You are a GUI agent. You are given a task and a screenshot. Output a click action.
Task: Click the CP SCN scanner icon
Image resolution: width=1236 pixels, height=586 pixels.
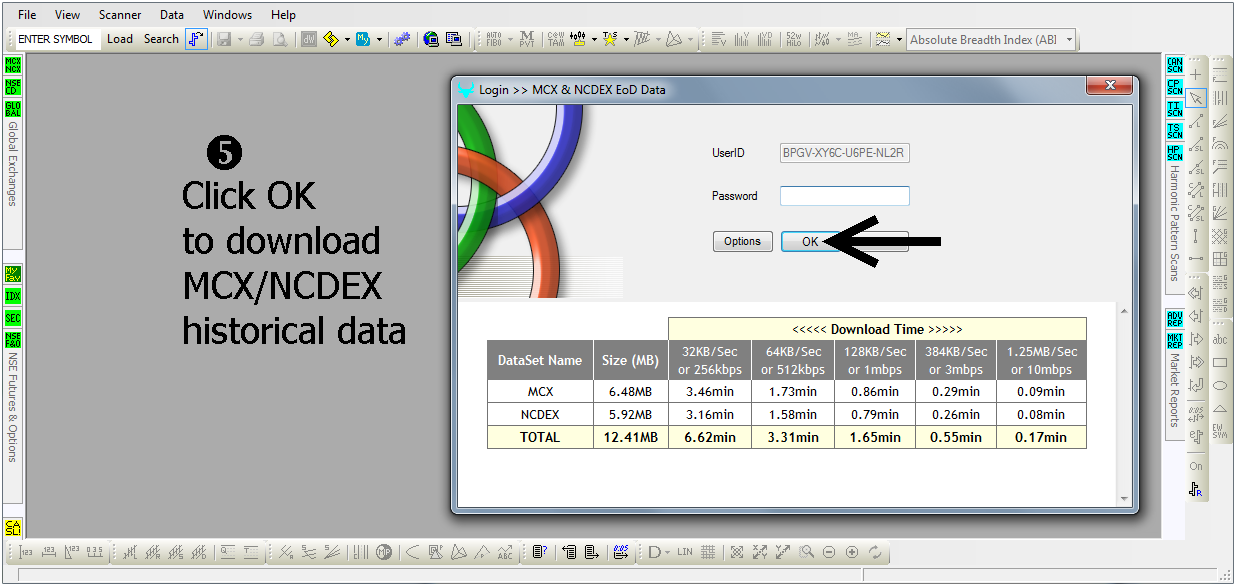1175,87
